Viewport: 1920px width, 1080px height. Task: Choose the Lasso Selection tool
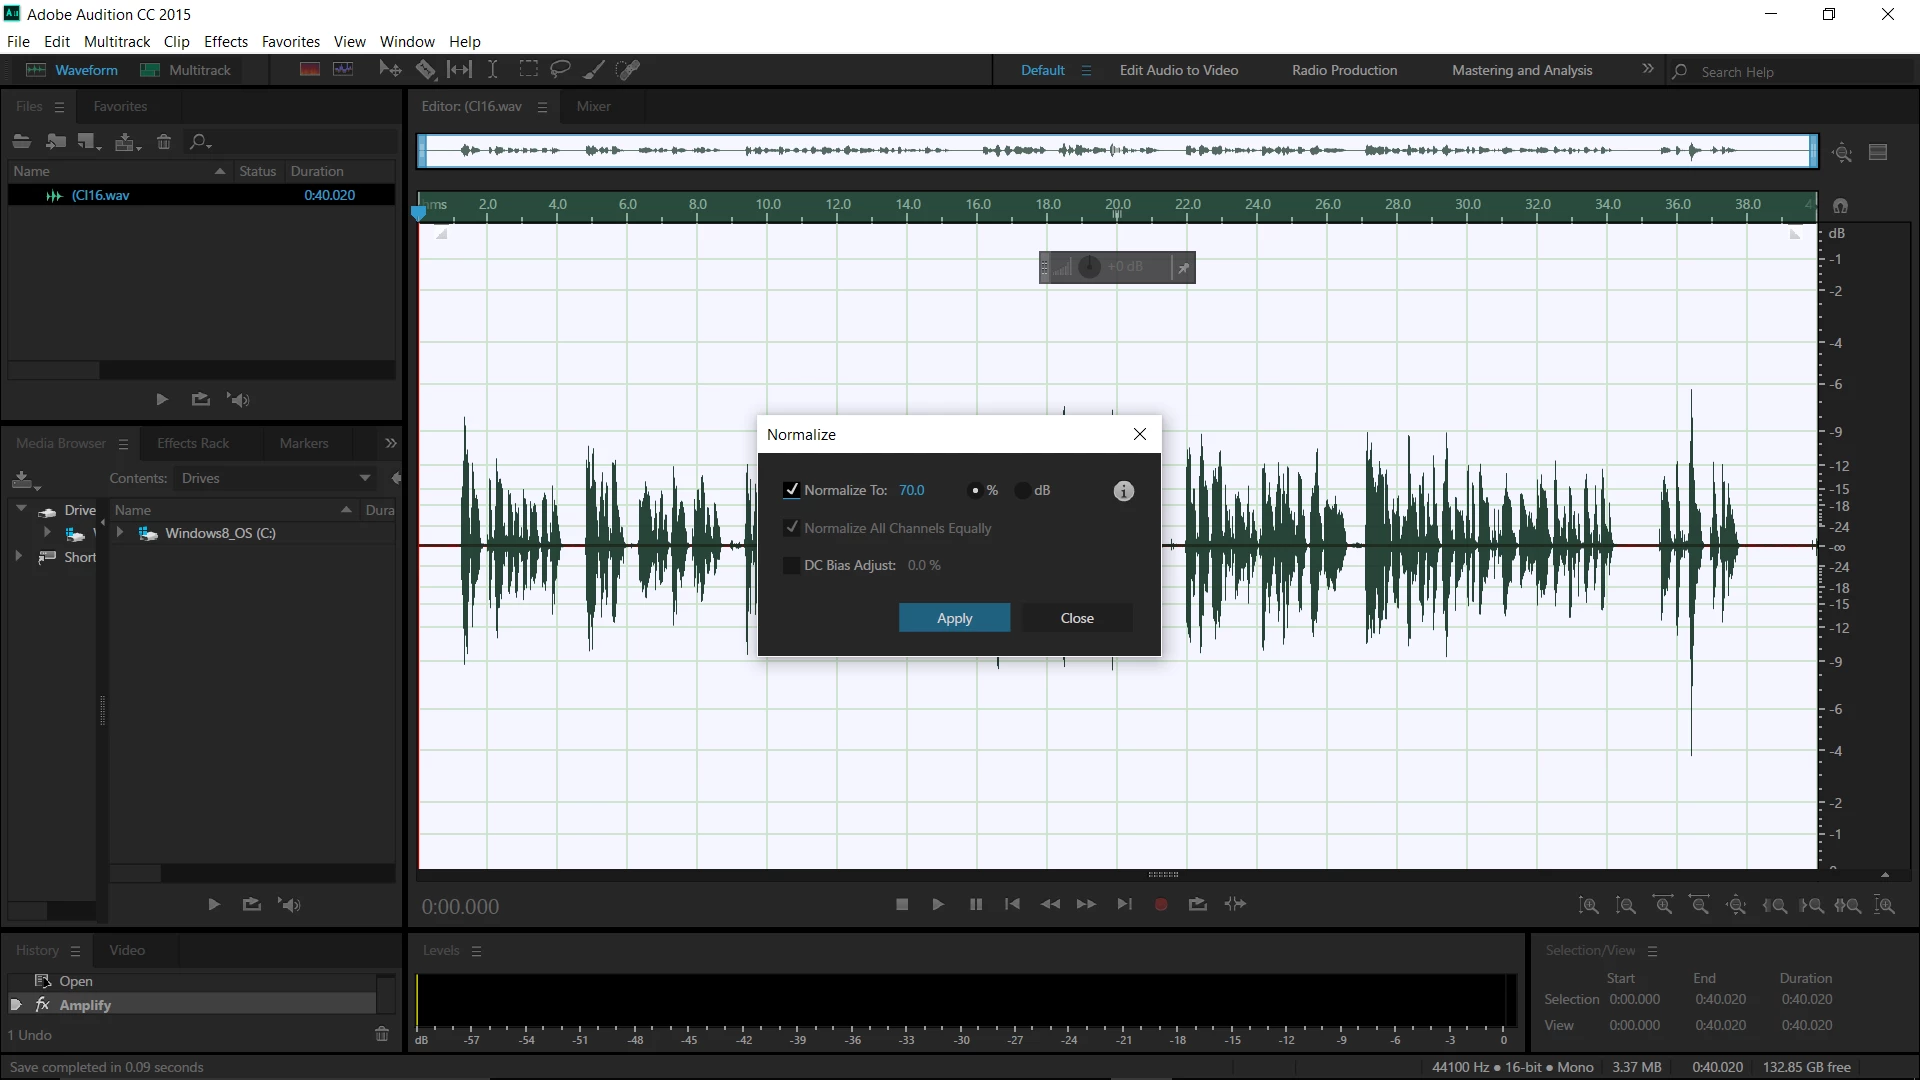(x=560, y=70)
